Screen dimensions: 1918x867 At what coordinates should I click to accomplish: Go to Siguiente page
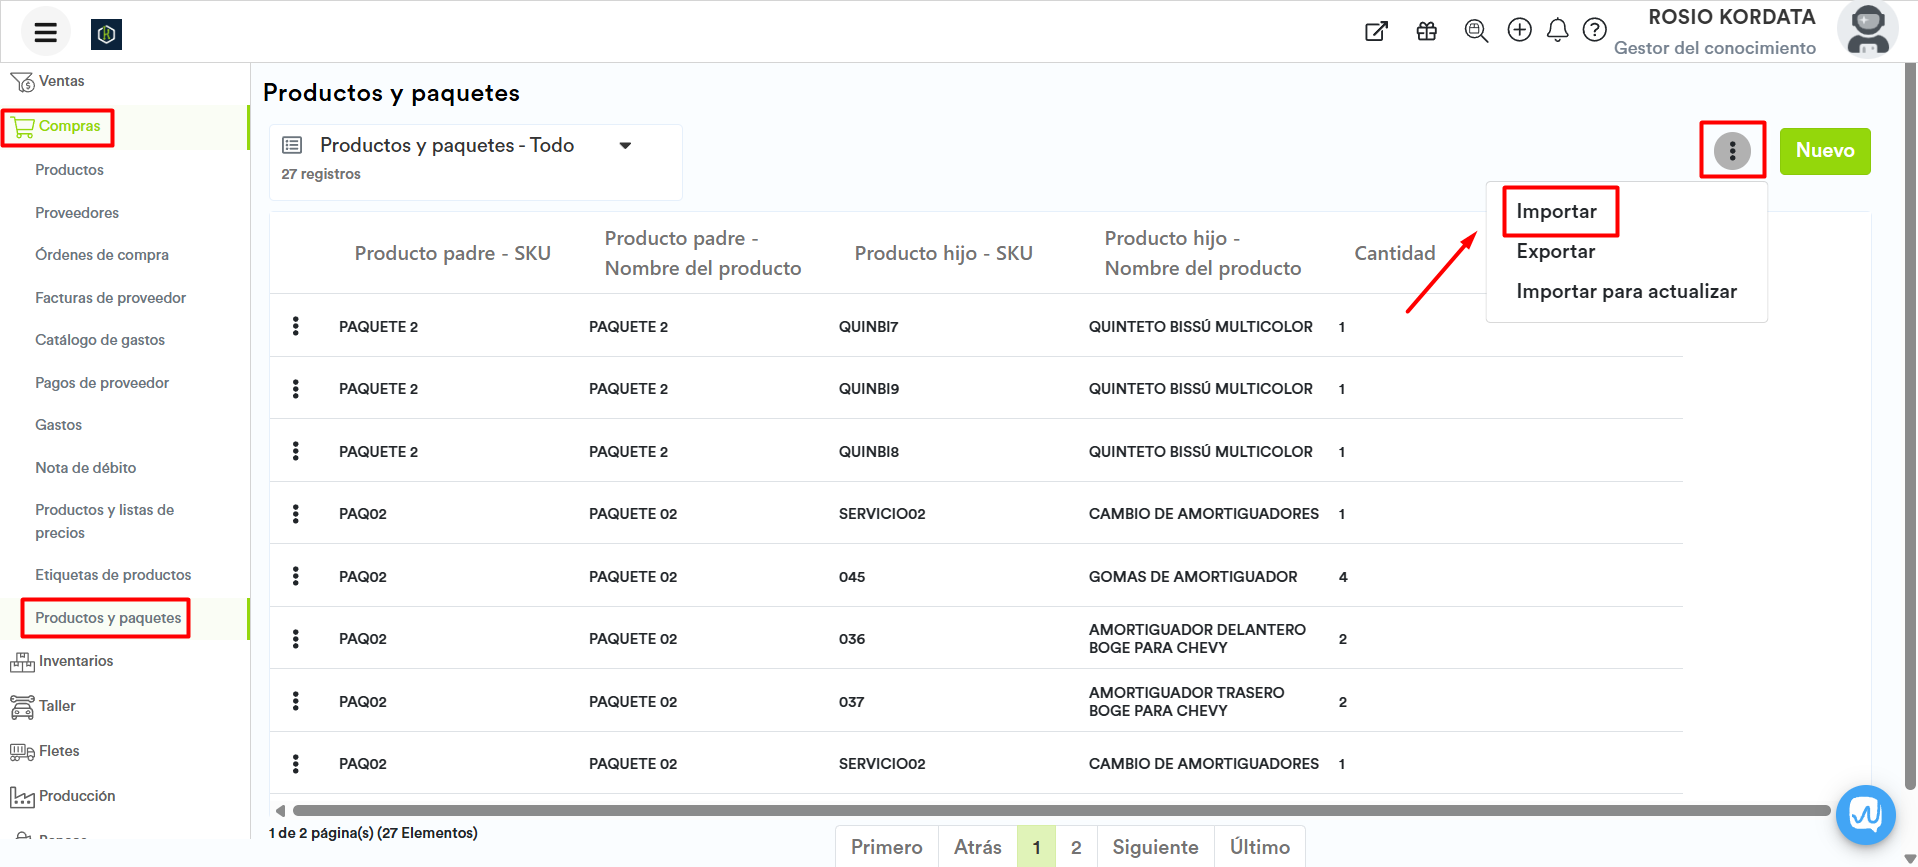pos(1155,847)
